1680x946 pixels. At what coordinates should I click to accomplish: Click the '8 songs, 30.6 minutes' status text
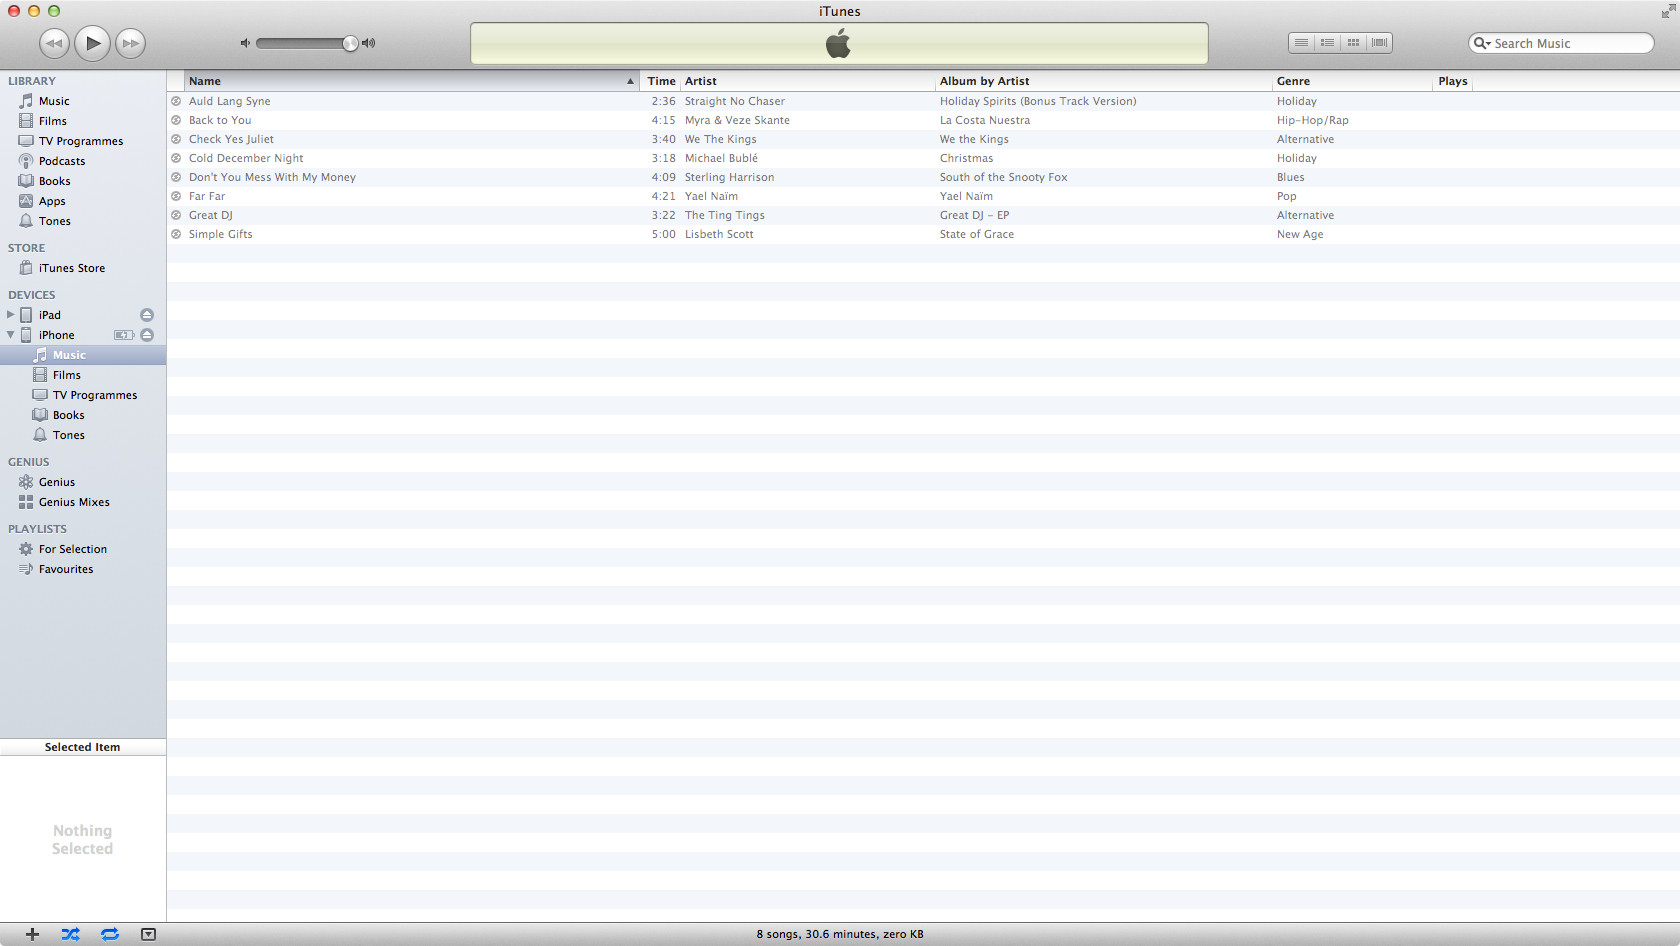point(840,934)
